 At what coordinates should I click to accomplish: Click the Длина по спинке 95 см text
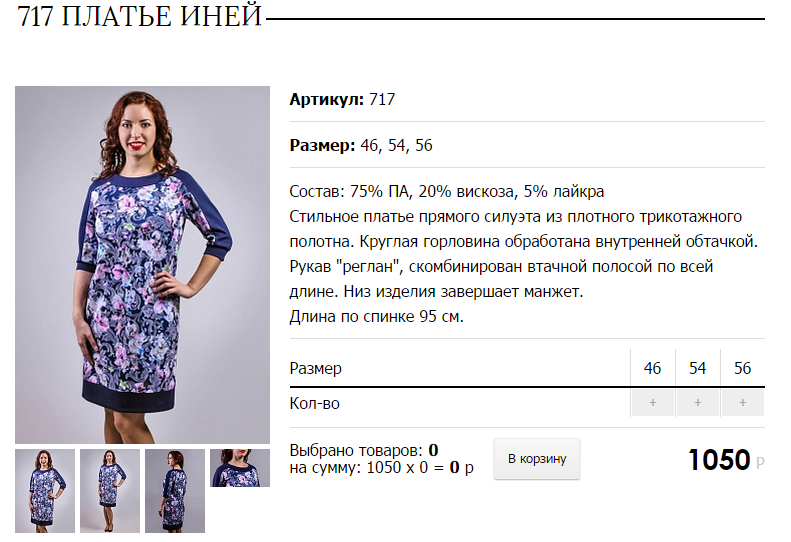[376, 316]
